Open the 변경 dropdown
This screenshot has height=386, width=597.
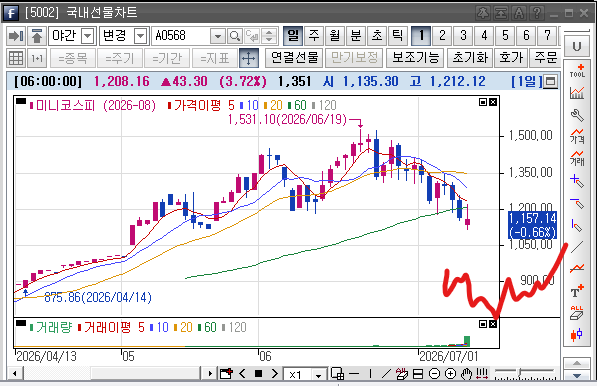pos(140,36)
